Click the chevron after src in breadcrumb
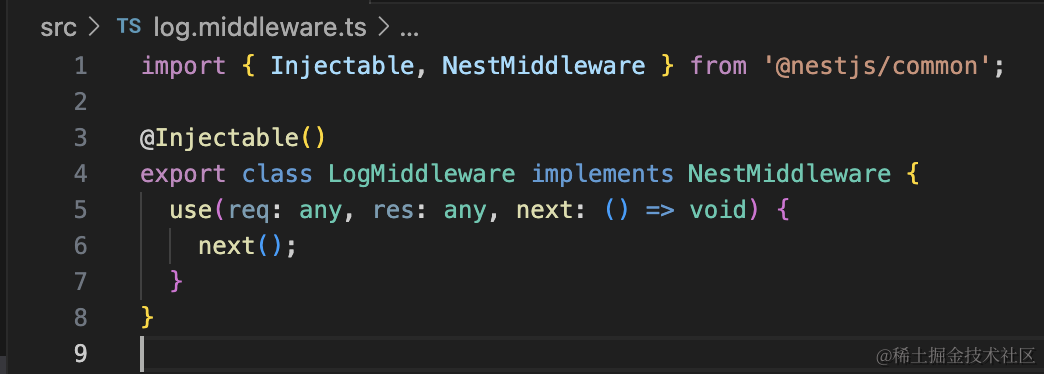The image size is (1044, 374). pos(94,27)
